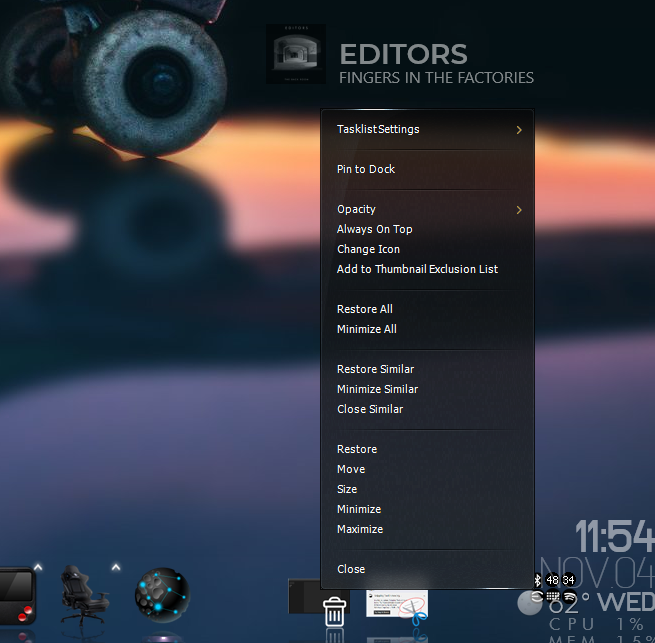Expand the arrow above gaming chair icon
Image resolution: width=655 pixels, height=643 pixels.
(116, 567)
